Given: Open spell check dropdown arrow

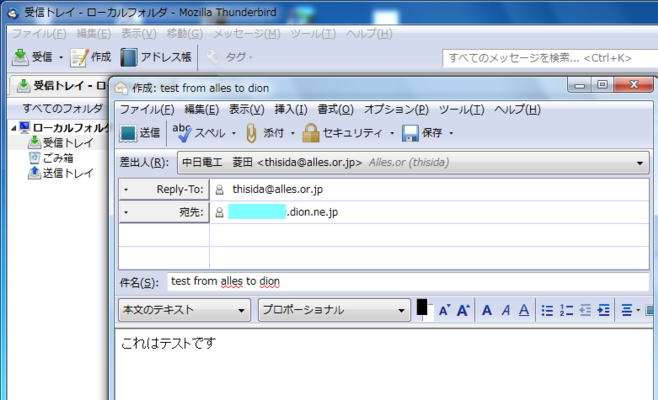Looking at the screenshot, I should coord(234,133).
